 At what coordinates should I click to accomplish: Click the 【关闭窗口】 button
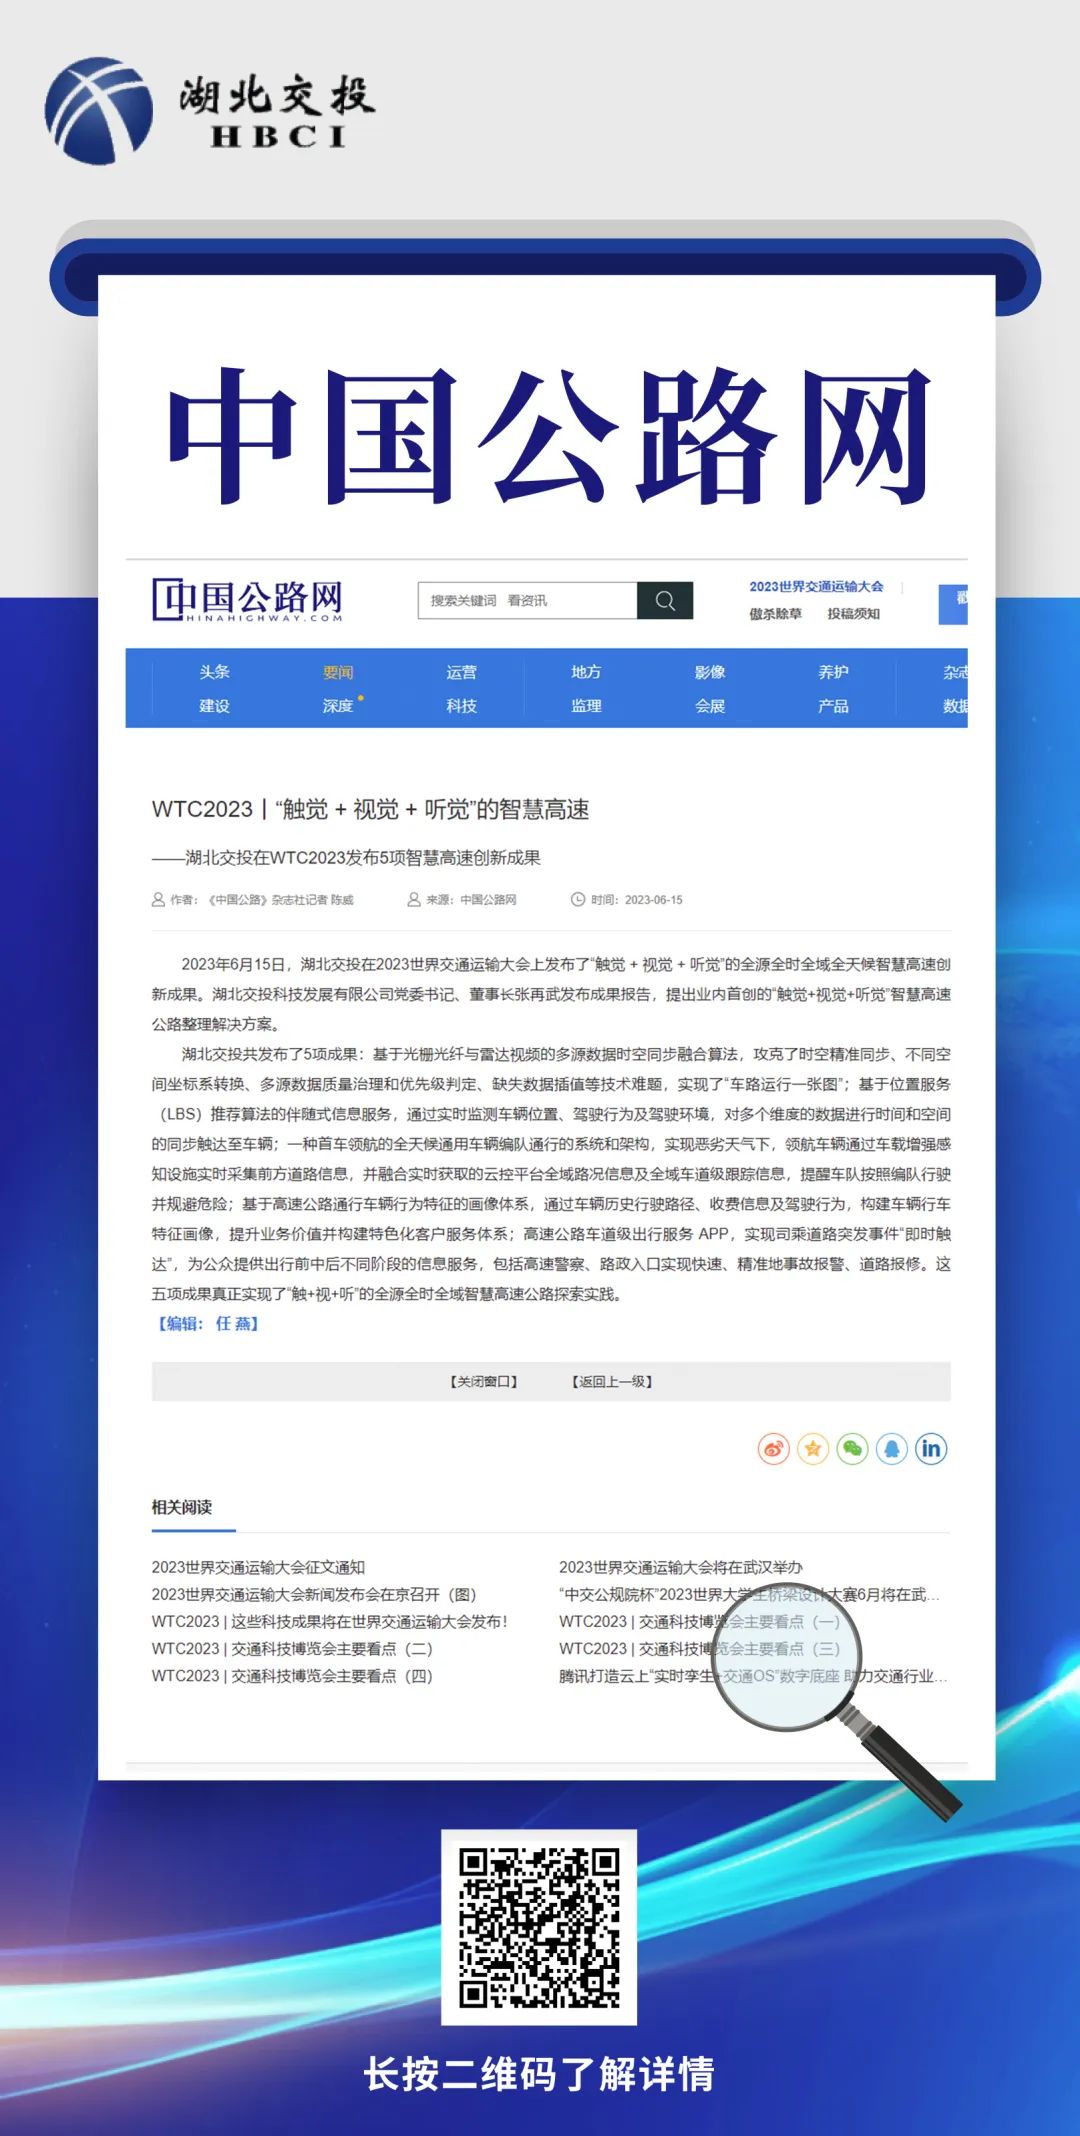pyautogui.click(x=484, y=1382)
